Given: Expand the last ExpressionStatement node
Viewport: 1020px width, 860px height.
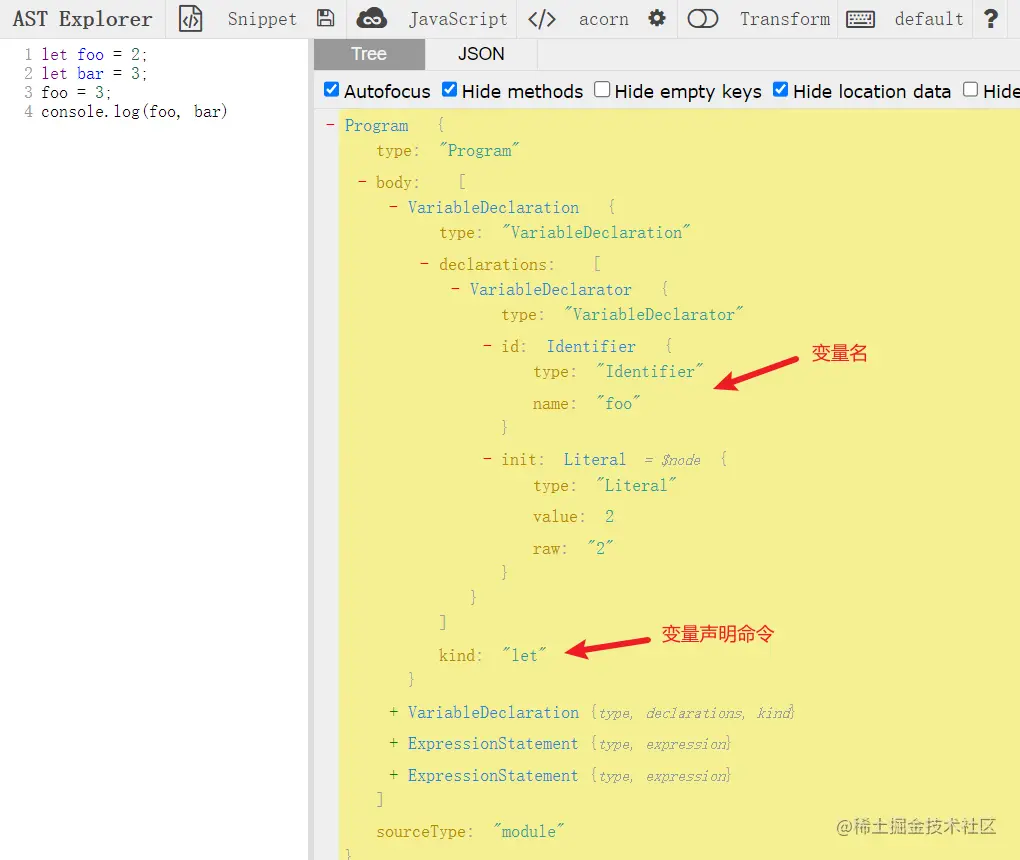Looking at the screenshot, I should [x=394, y=775].
